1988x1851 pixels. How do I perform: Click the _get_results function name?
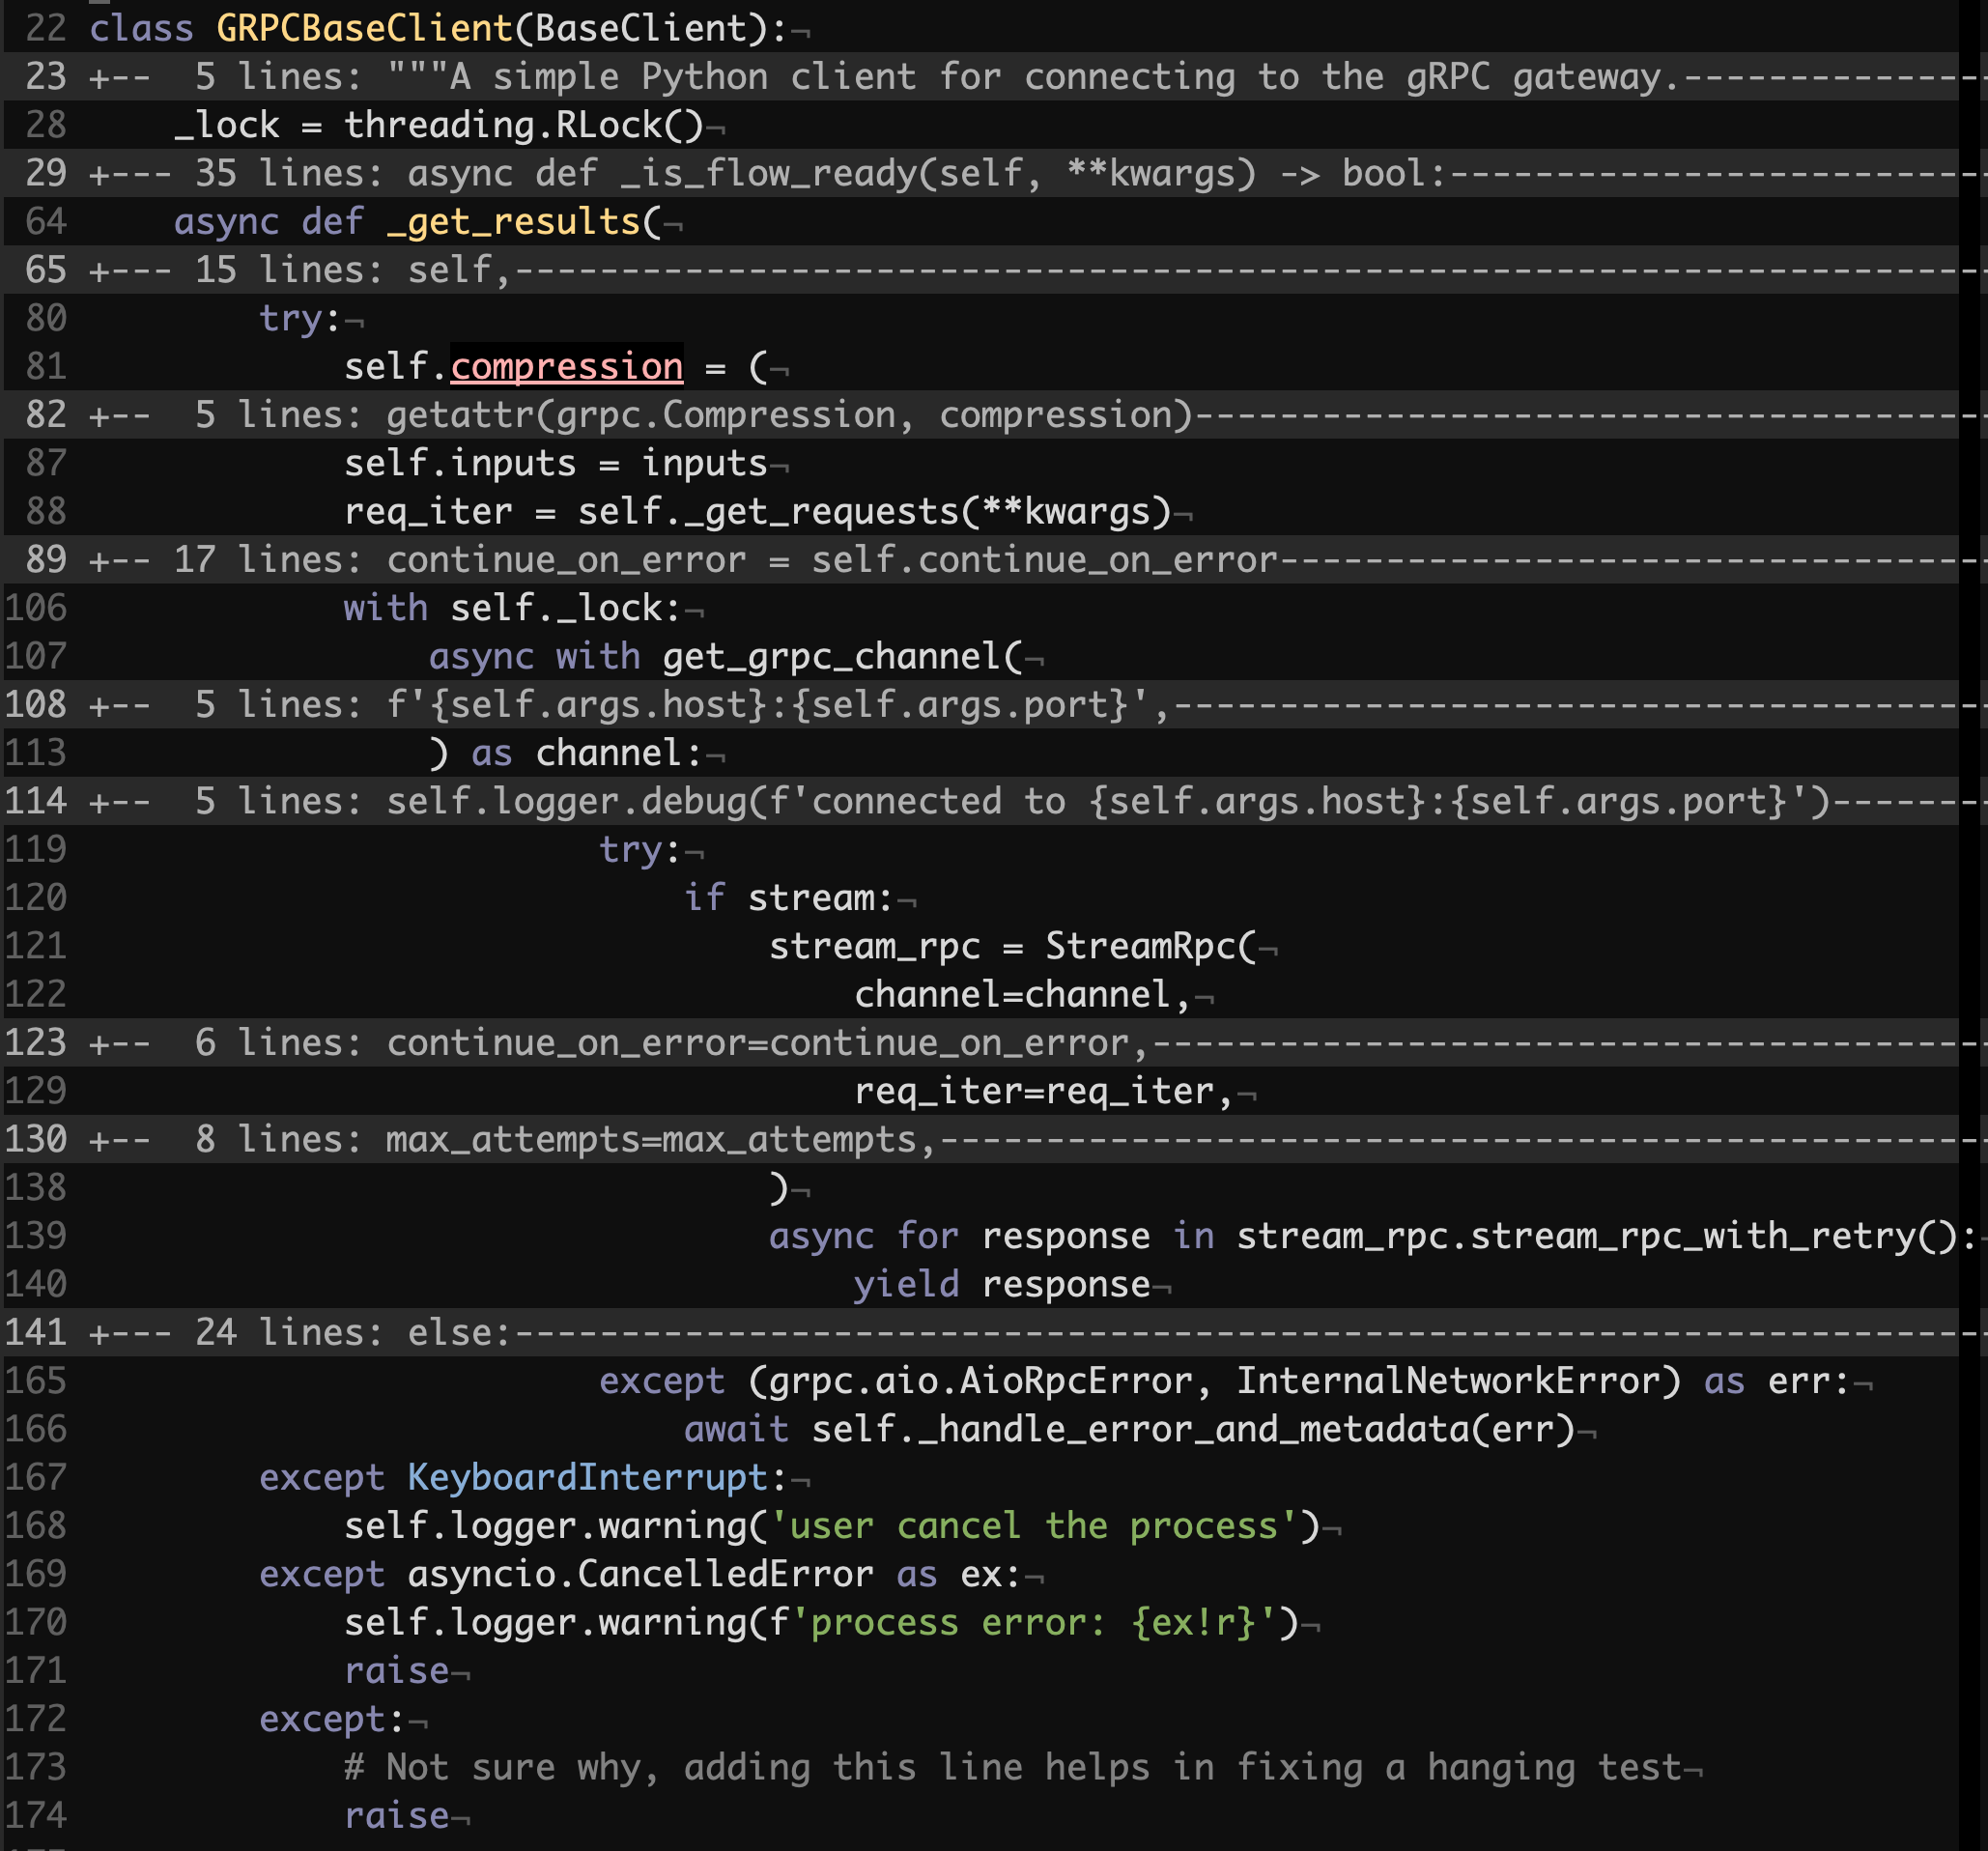click(x=512, y=222)
